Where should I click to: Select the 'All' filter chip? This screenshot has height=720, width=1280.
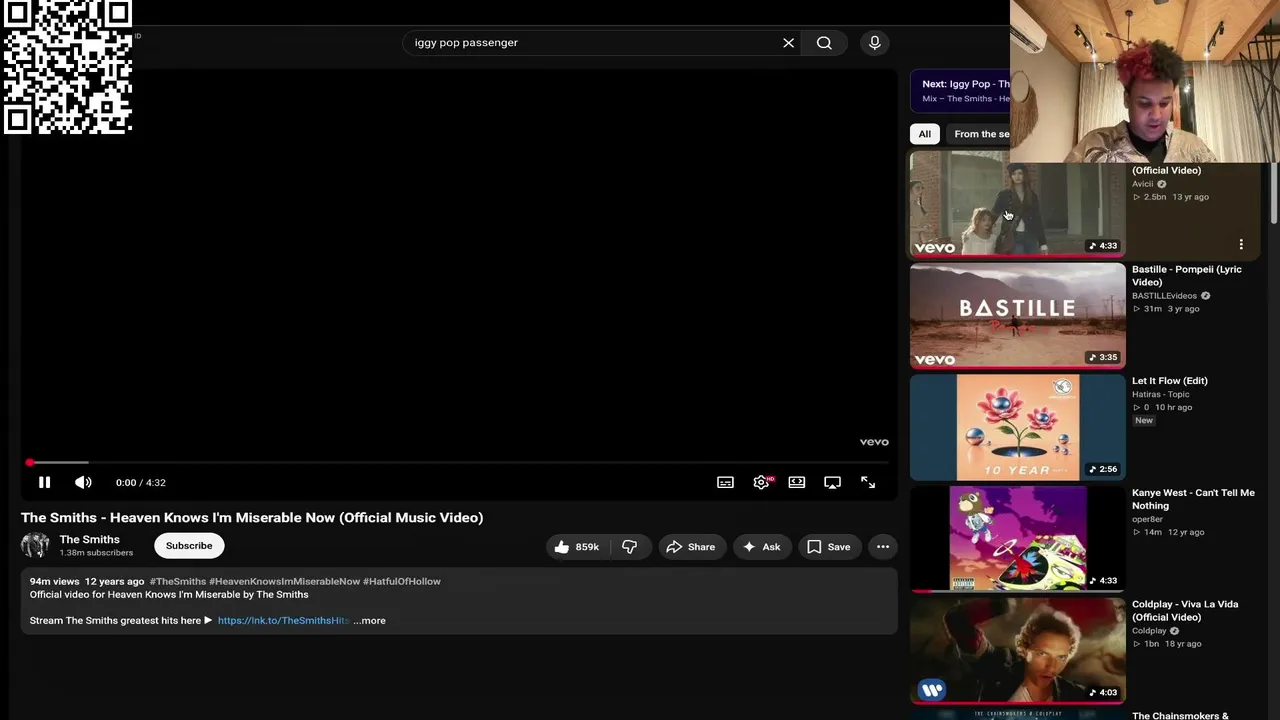pos(925,134)
